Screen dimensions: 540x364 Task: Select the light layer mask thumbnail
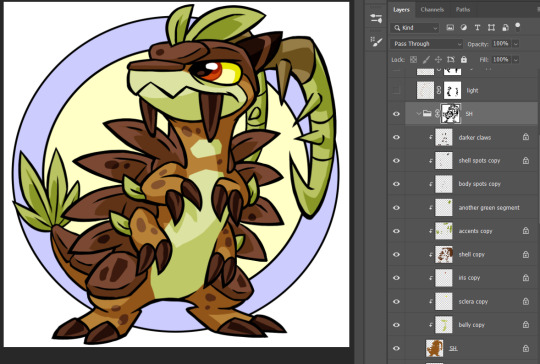pos(453,91)
